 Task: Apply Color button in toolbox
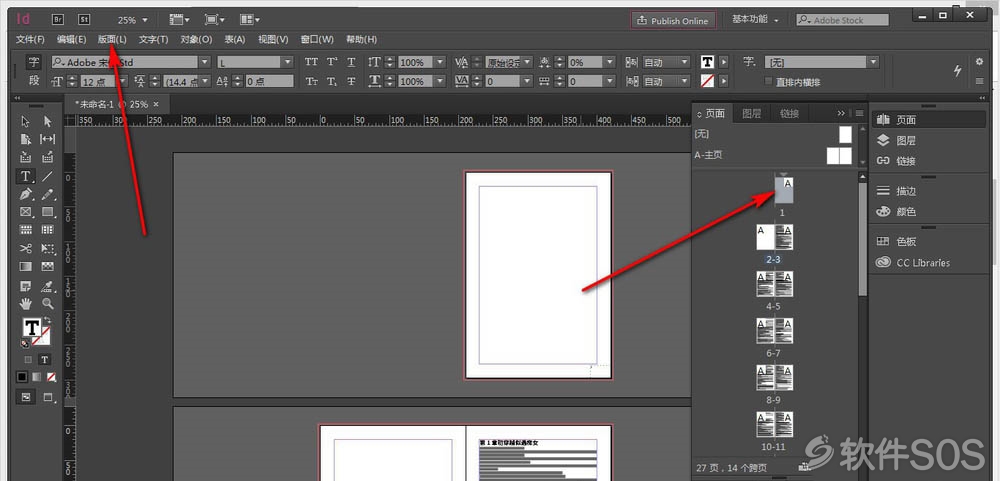point(22,377)
